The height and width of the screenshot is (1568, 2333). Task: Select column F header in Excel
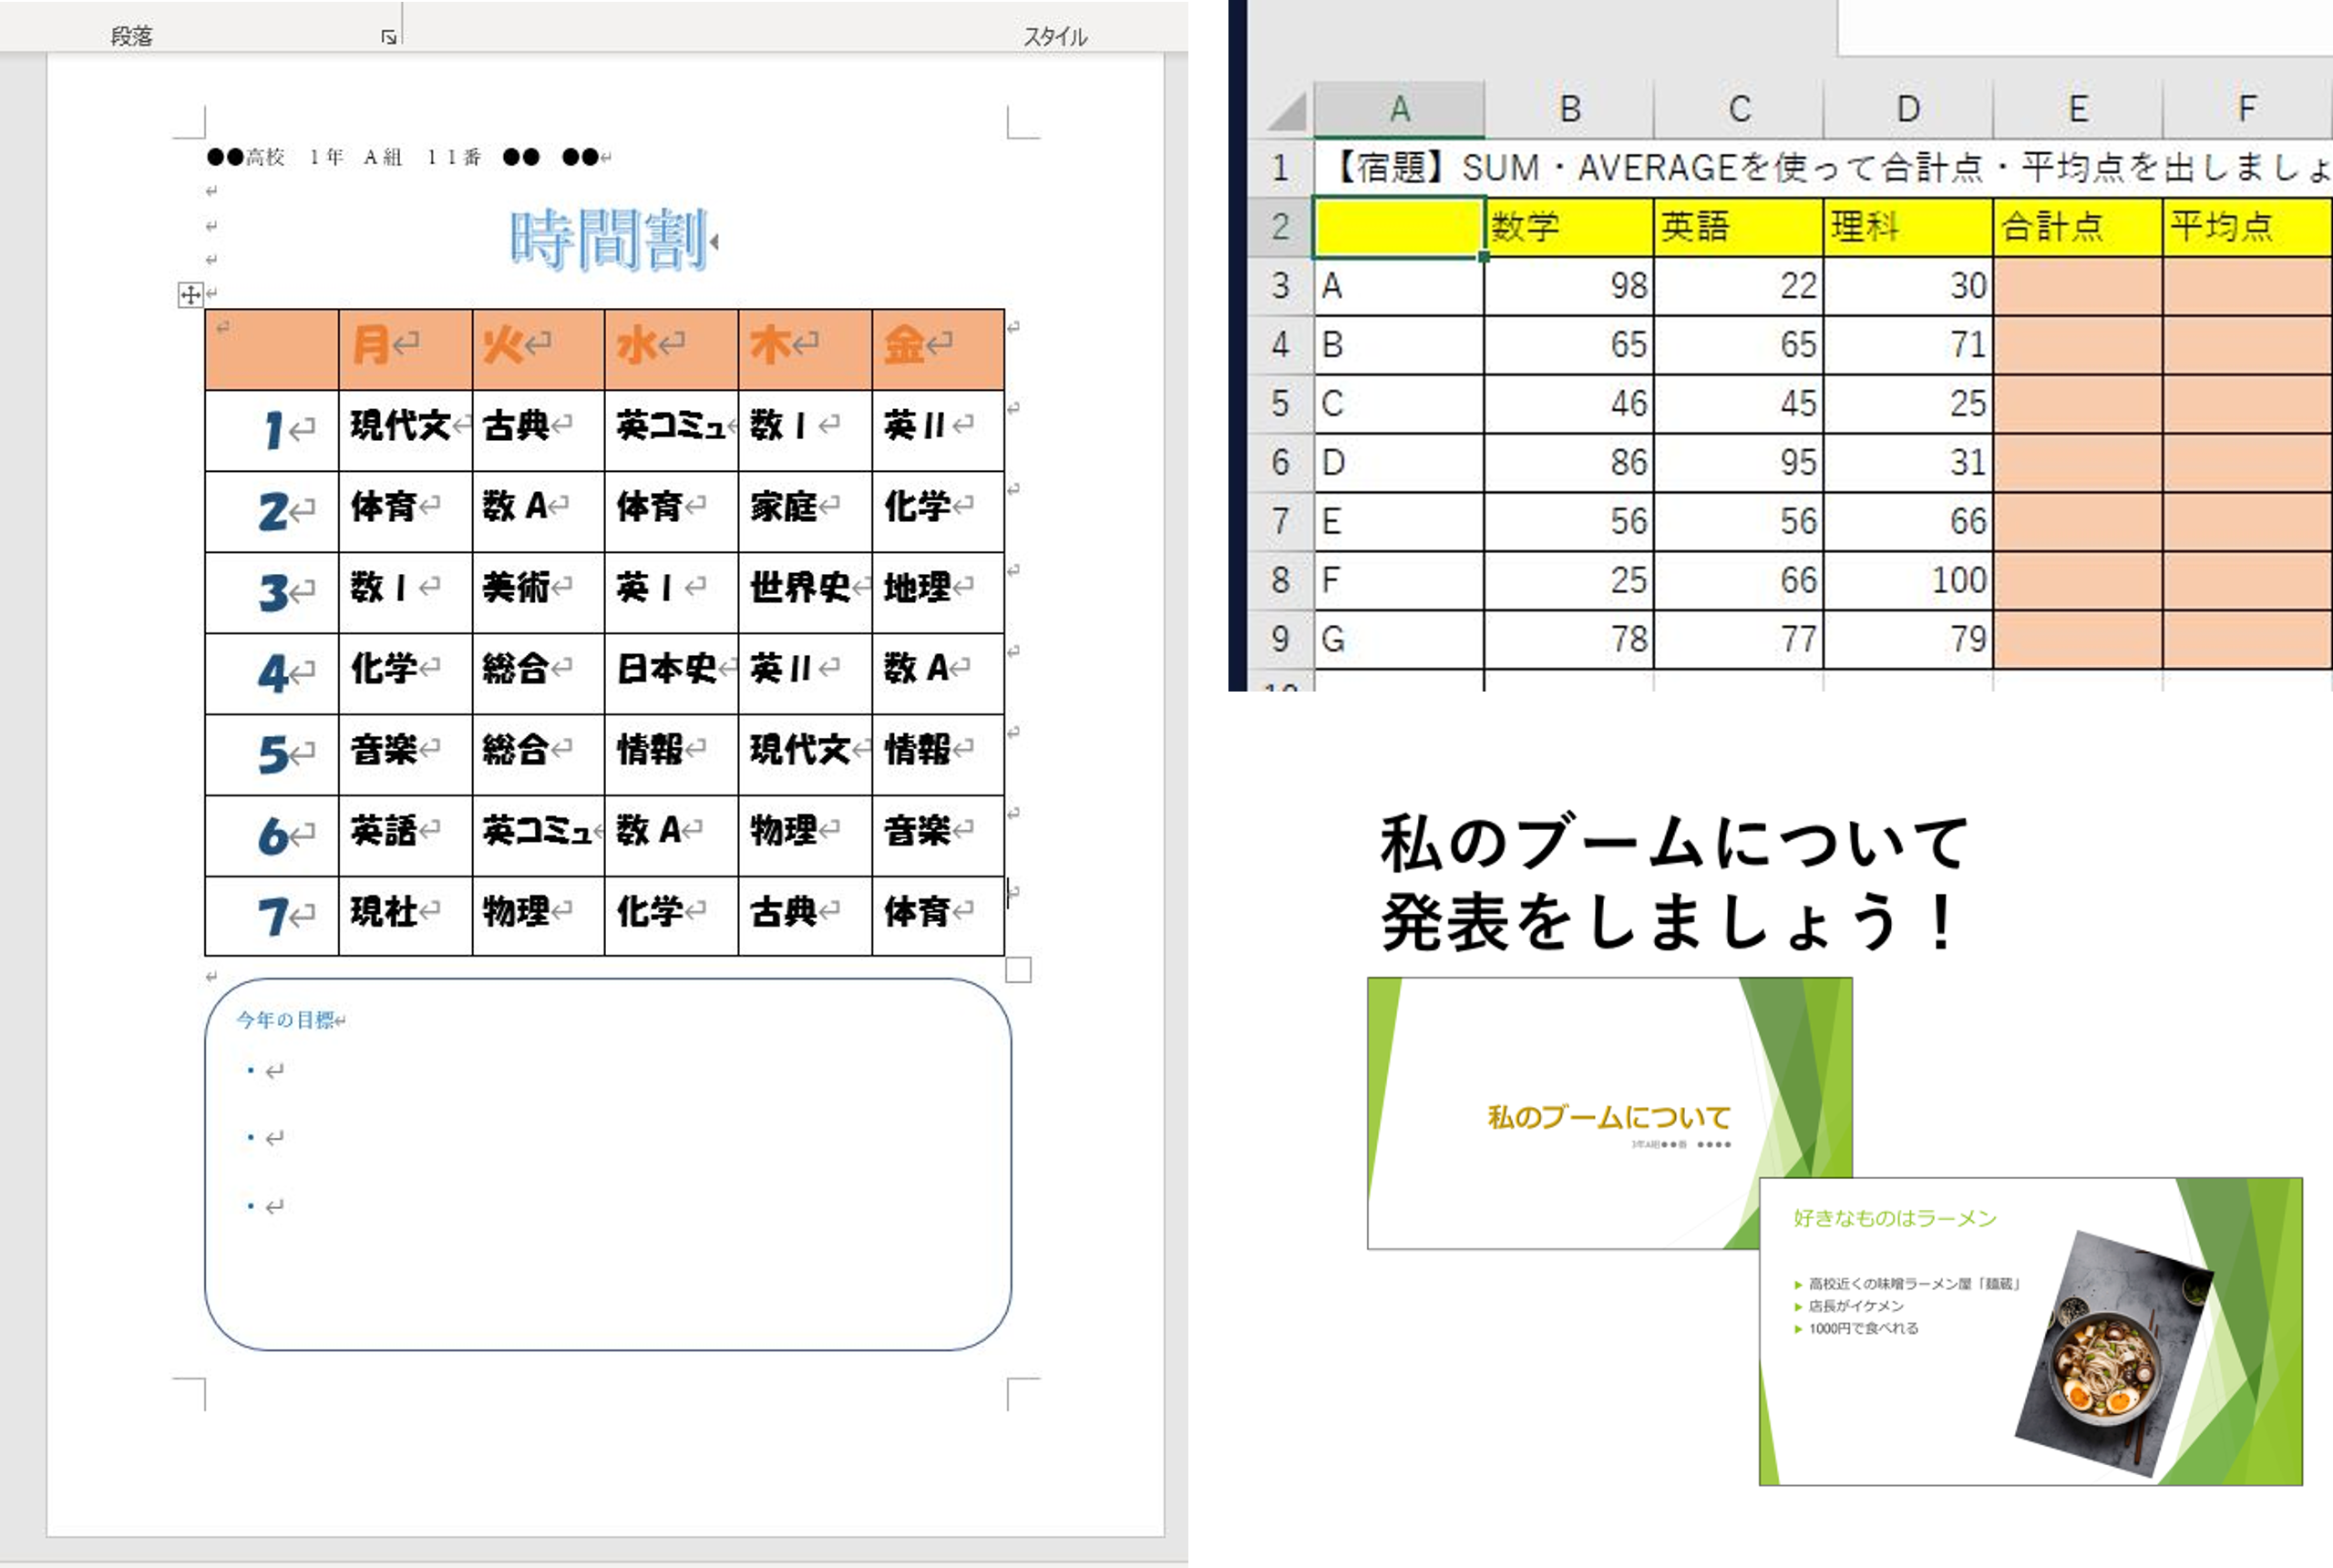pos(2247,109)
